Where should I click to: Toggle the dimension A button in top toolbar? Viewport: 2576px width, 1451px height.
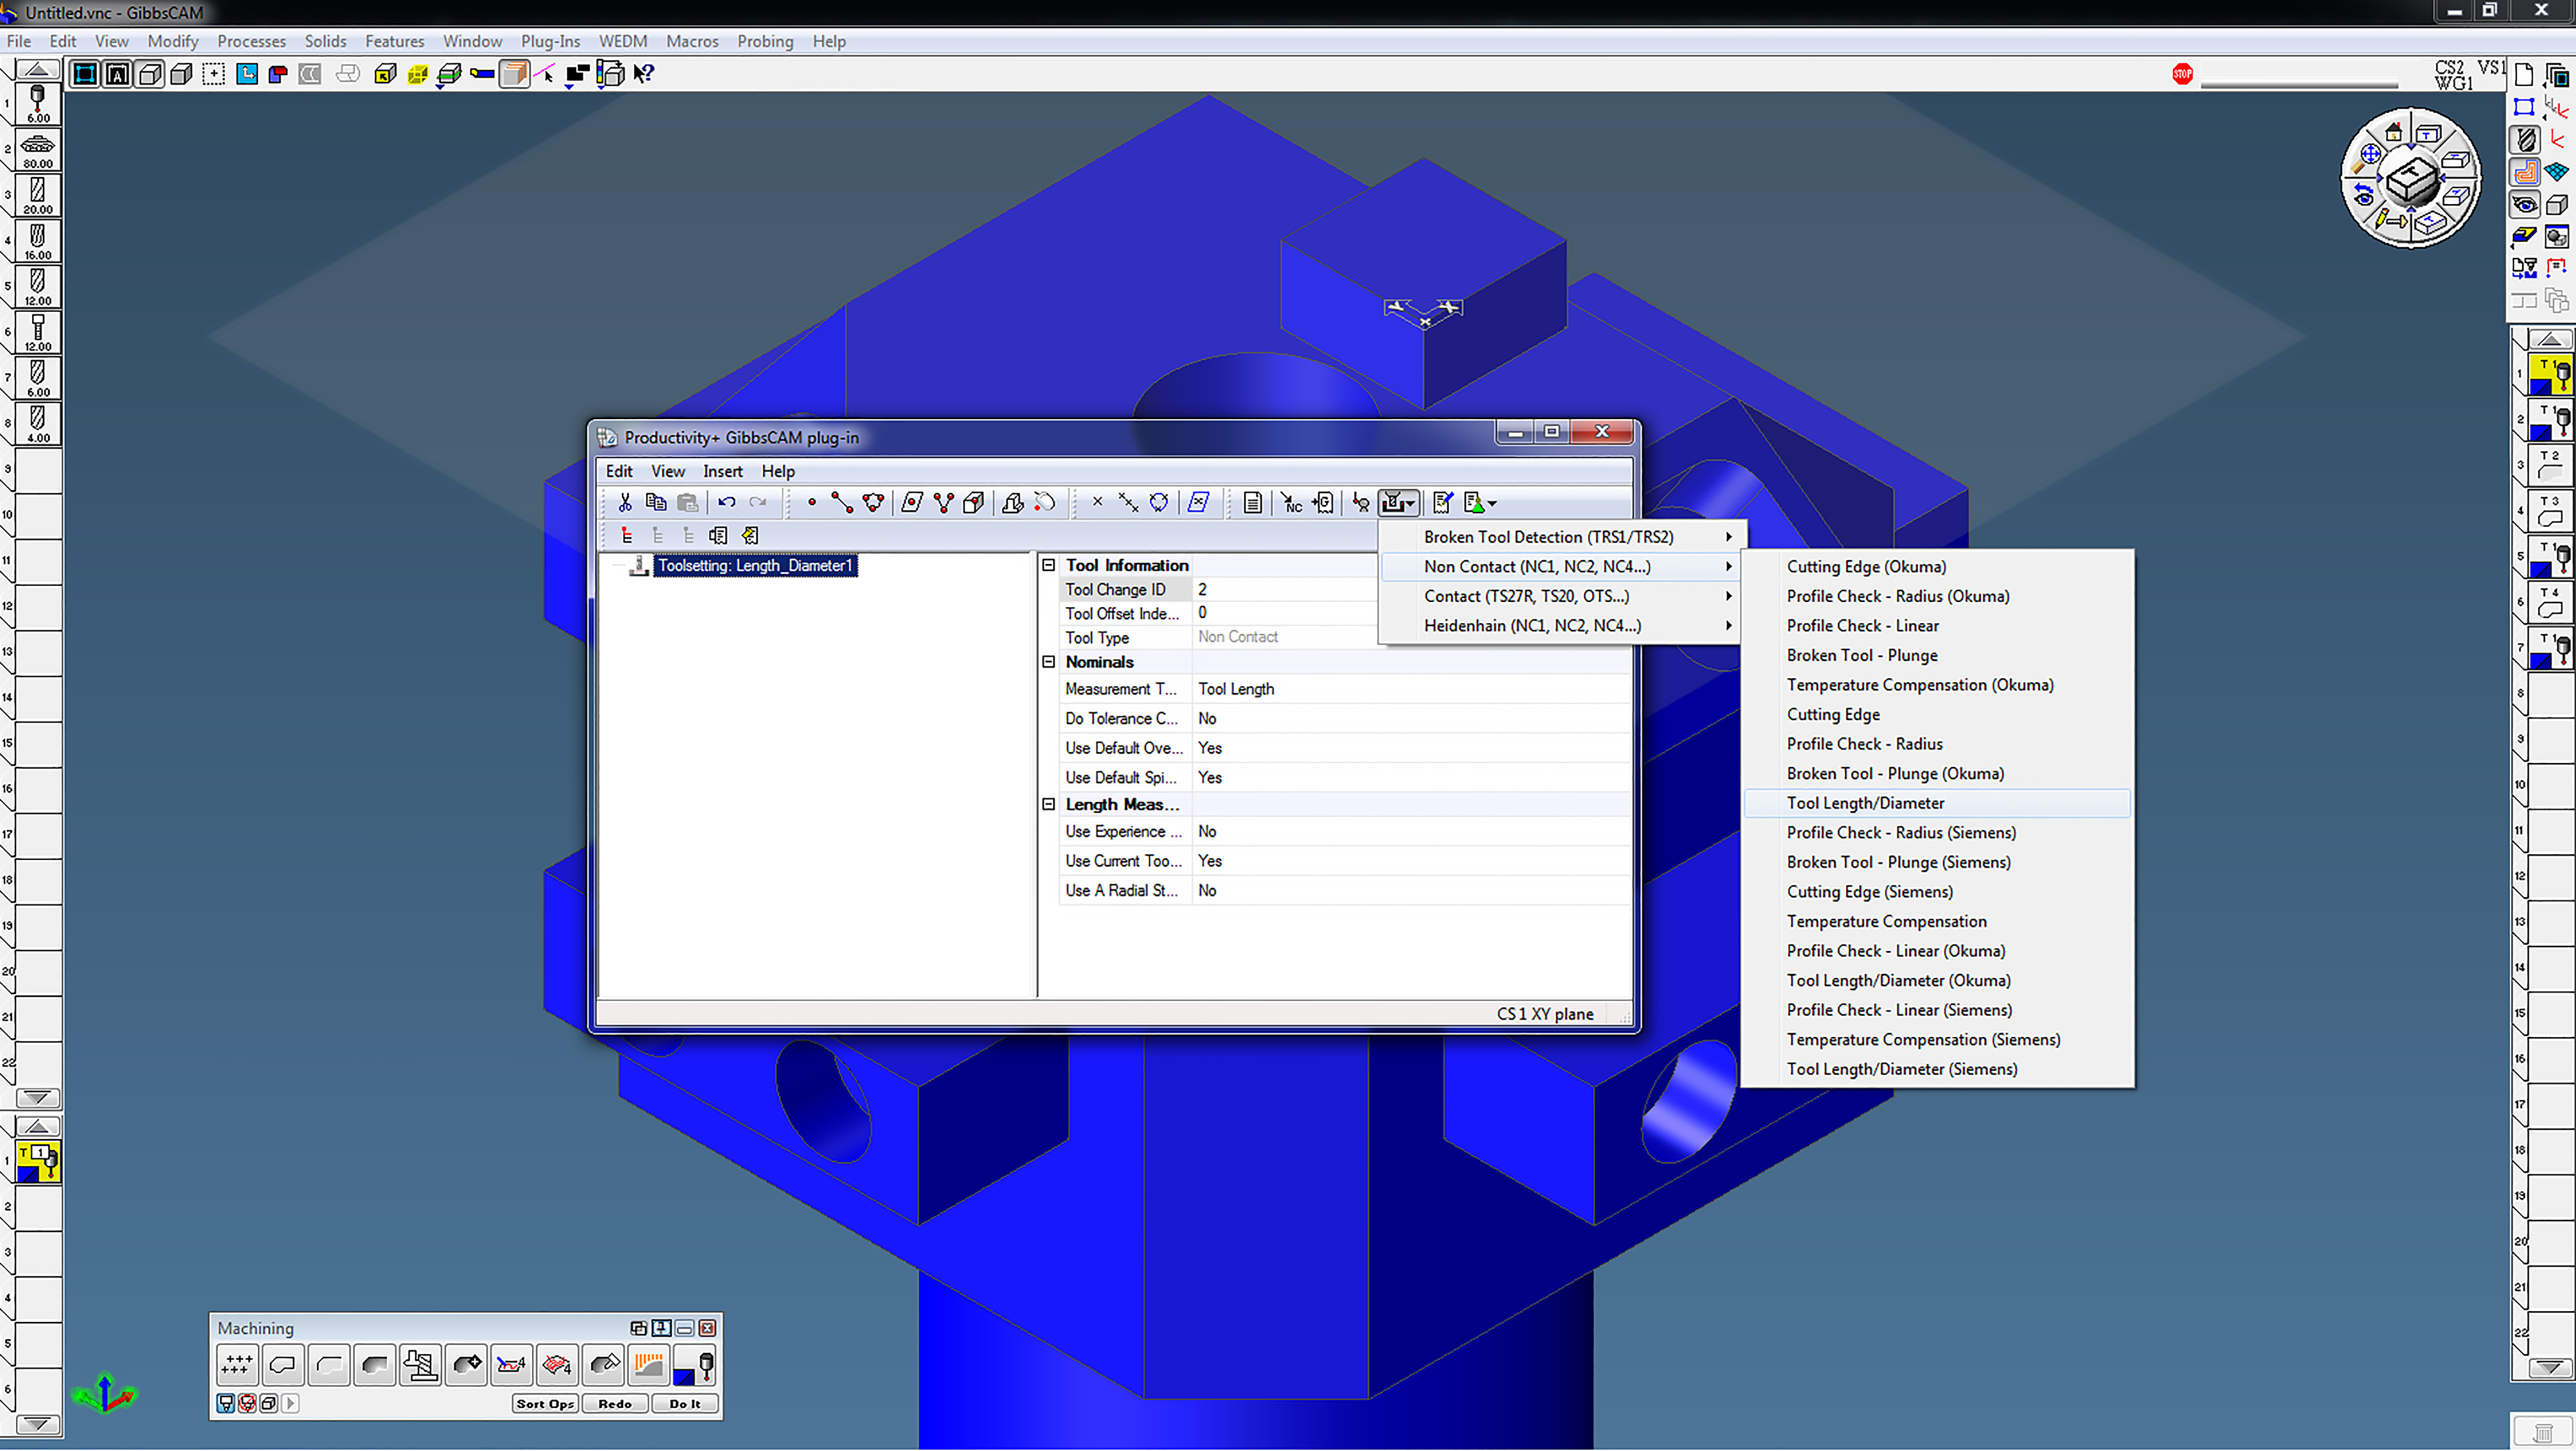[117, 74]
